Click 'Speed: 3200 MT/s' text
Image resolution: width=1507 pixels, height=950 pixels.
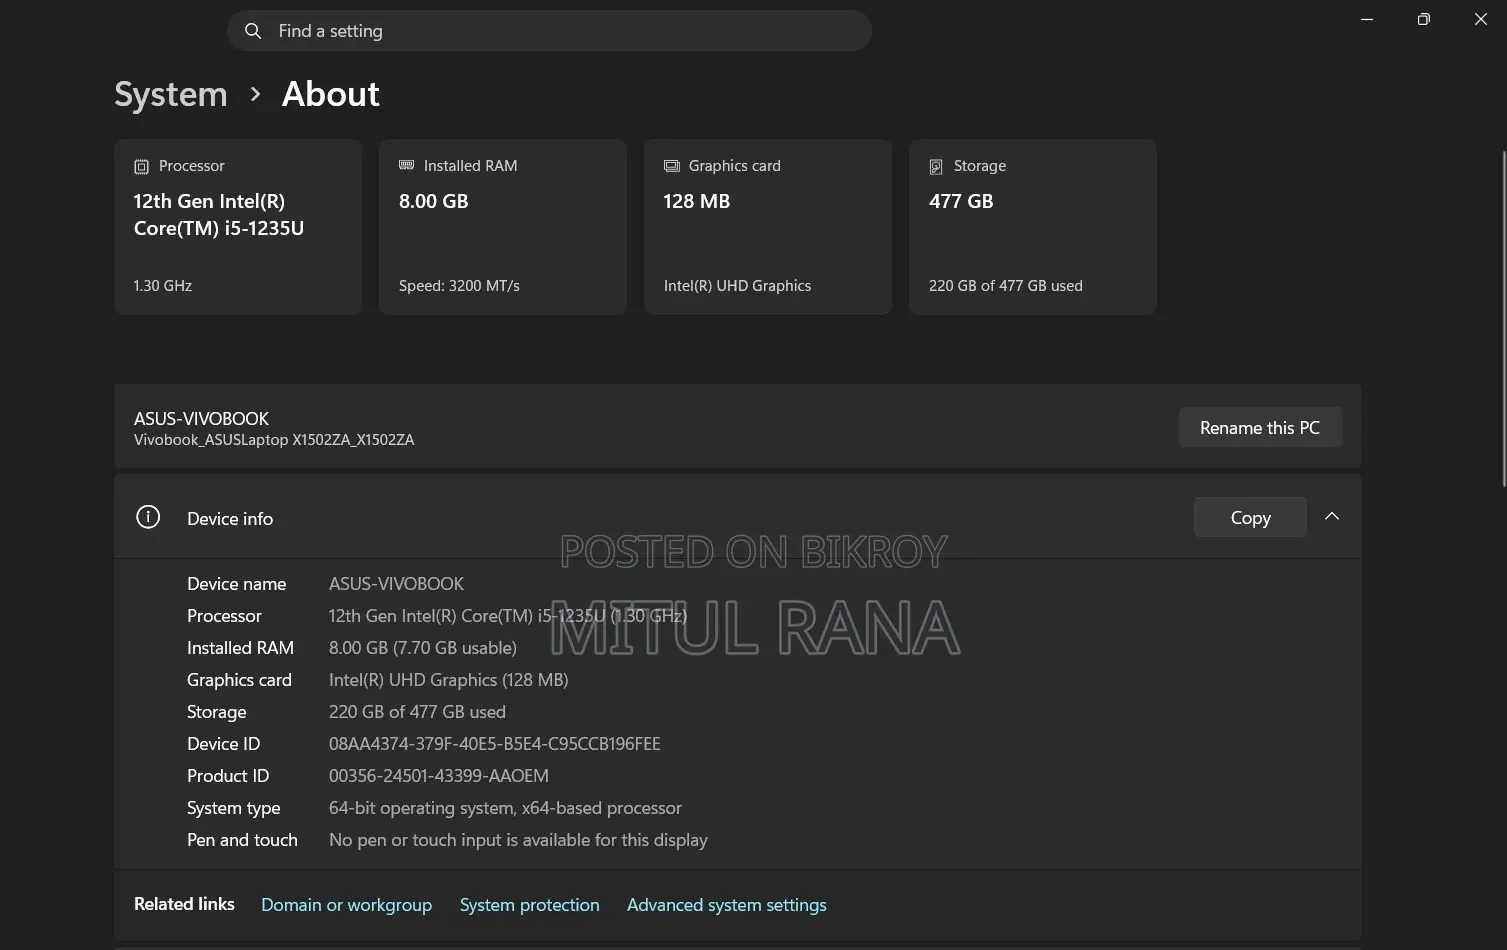click(x=459, y=286)
